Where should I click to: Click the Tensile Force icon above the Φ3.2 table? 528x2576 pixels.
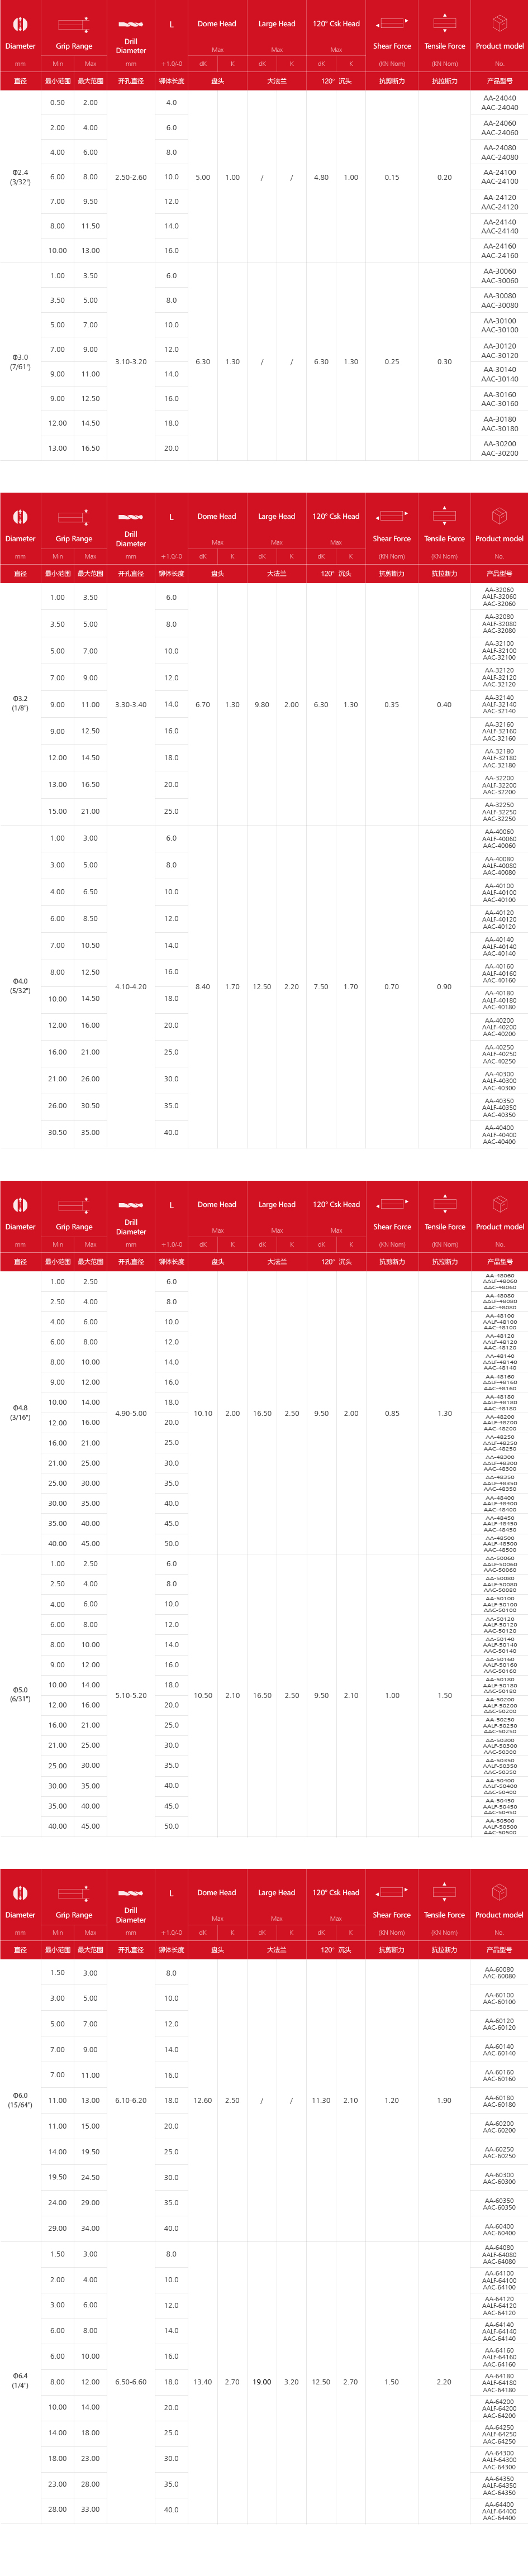(x=444, y=516)
